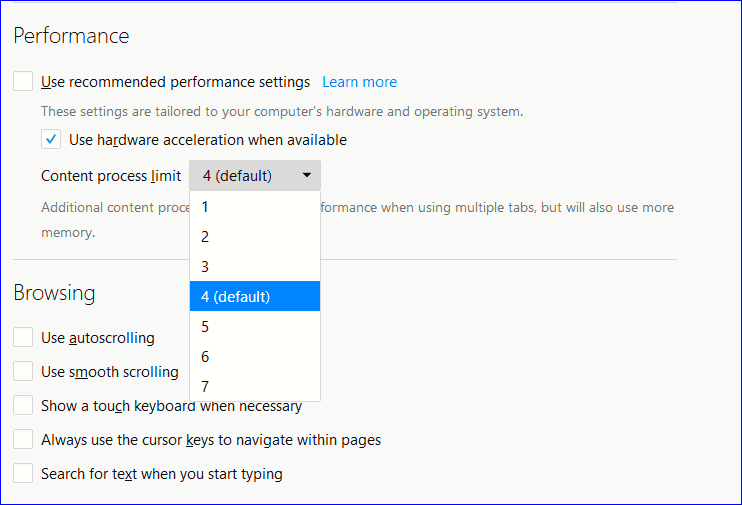The height and width of the screenshot is (505, 742).
Task: Check Show a touch keyboard when necessary
Action: [x=23, y=406]
